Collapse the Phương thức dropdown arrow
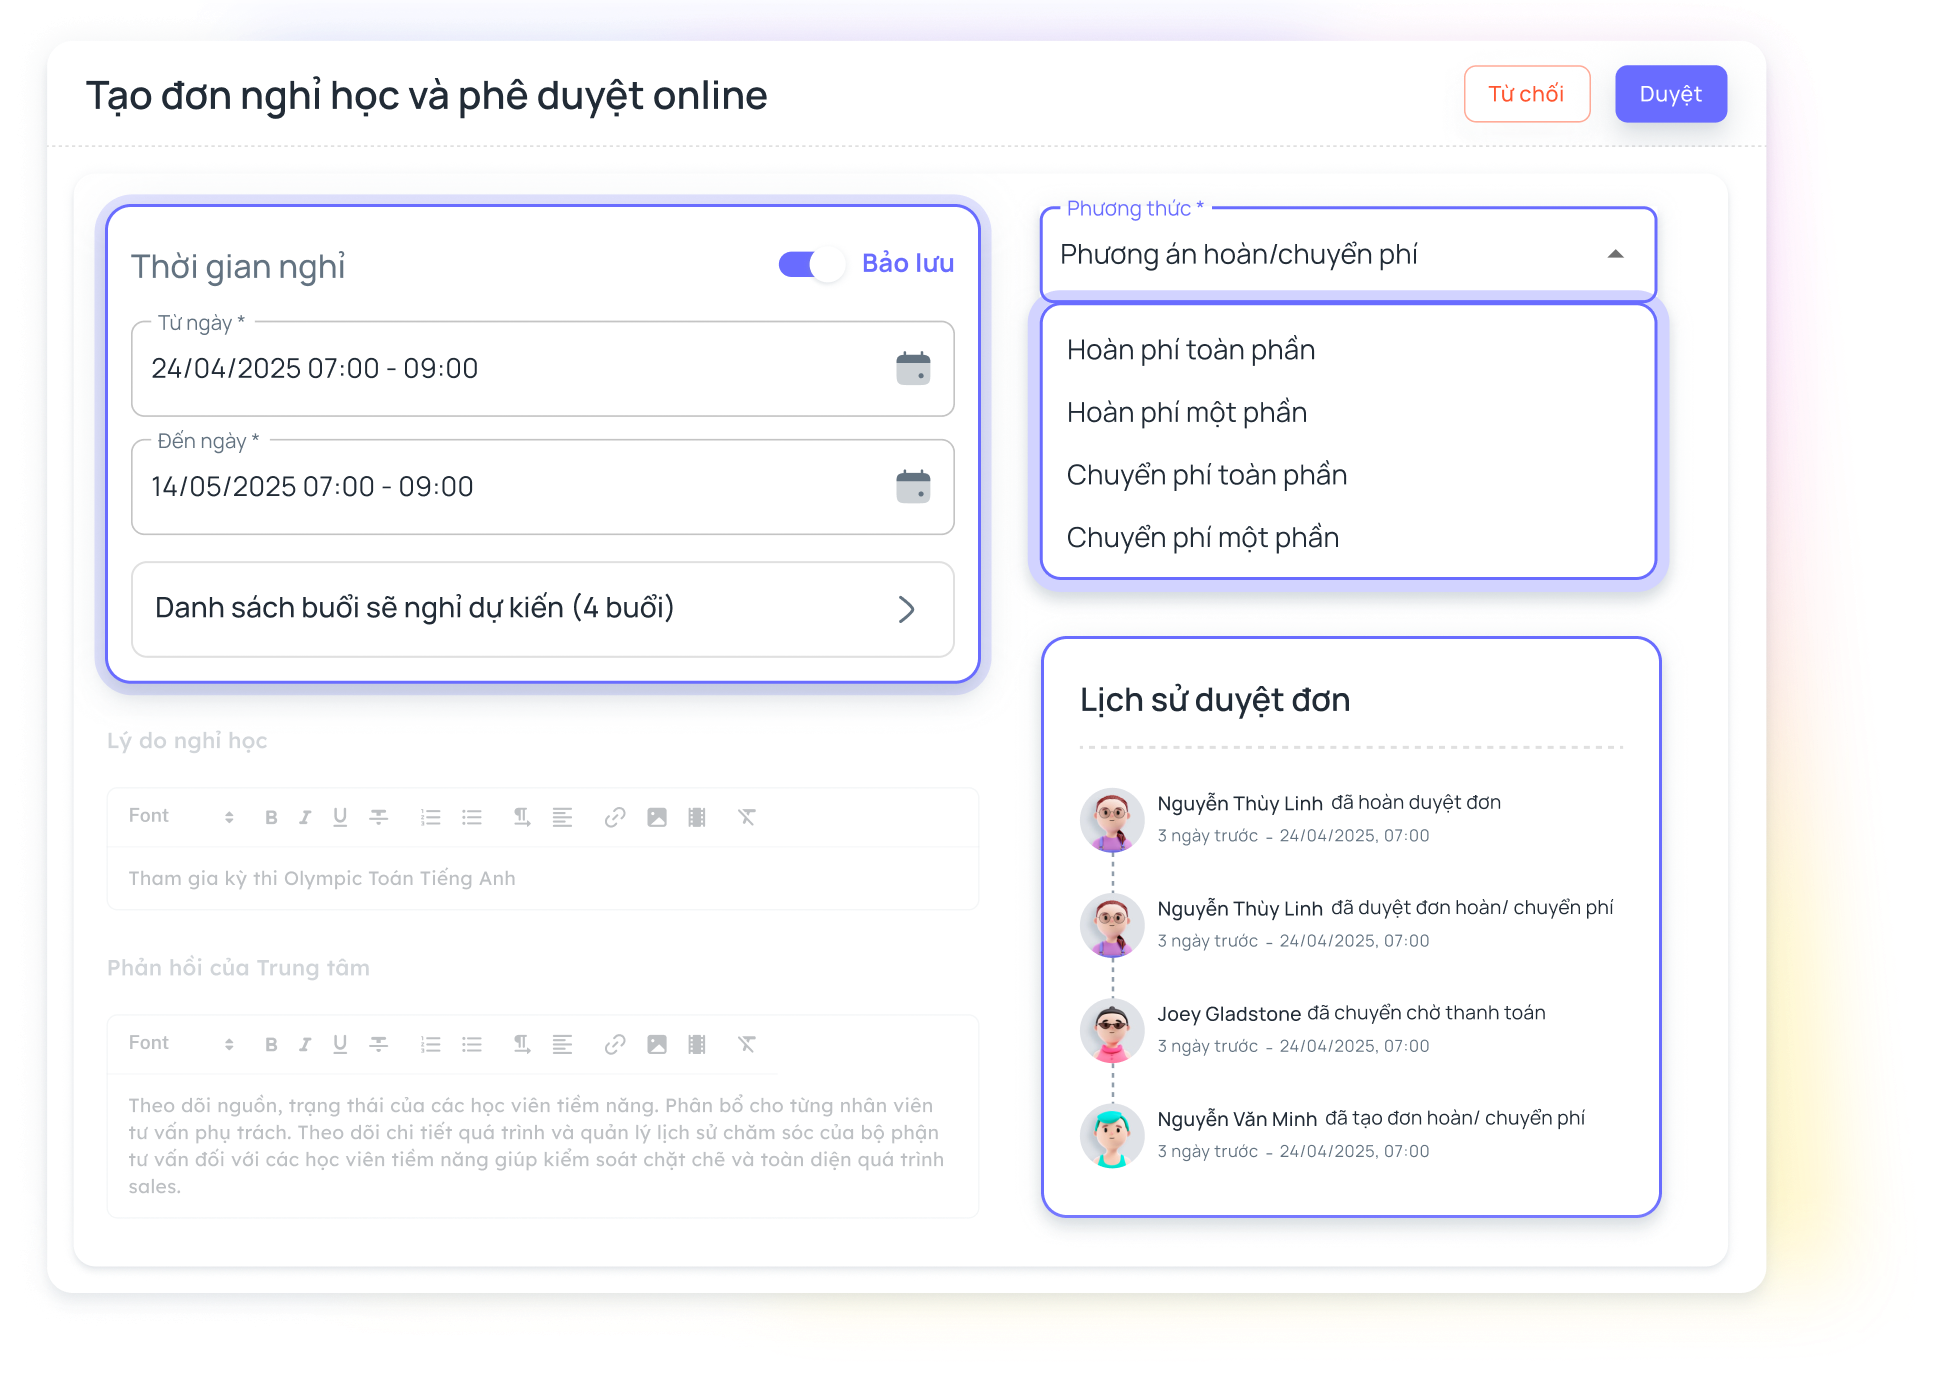1935x1384 pixels. click(x=1615, y=254)
